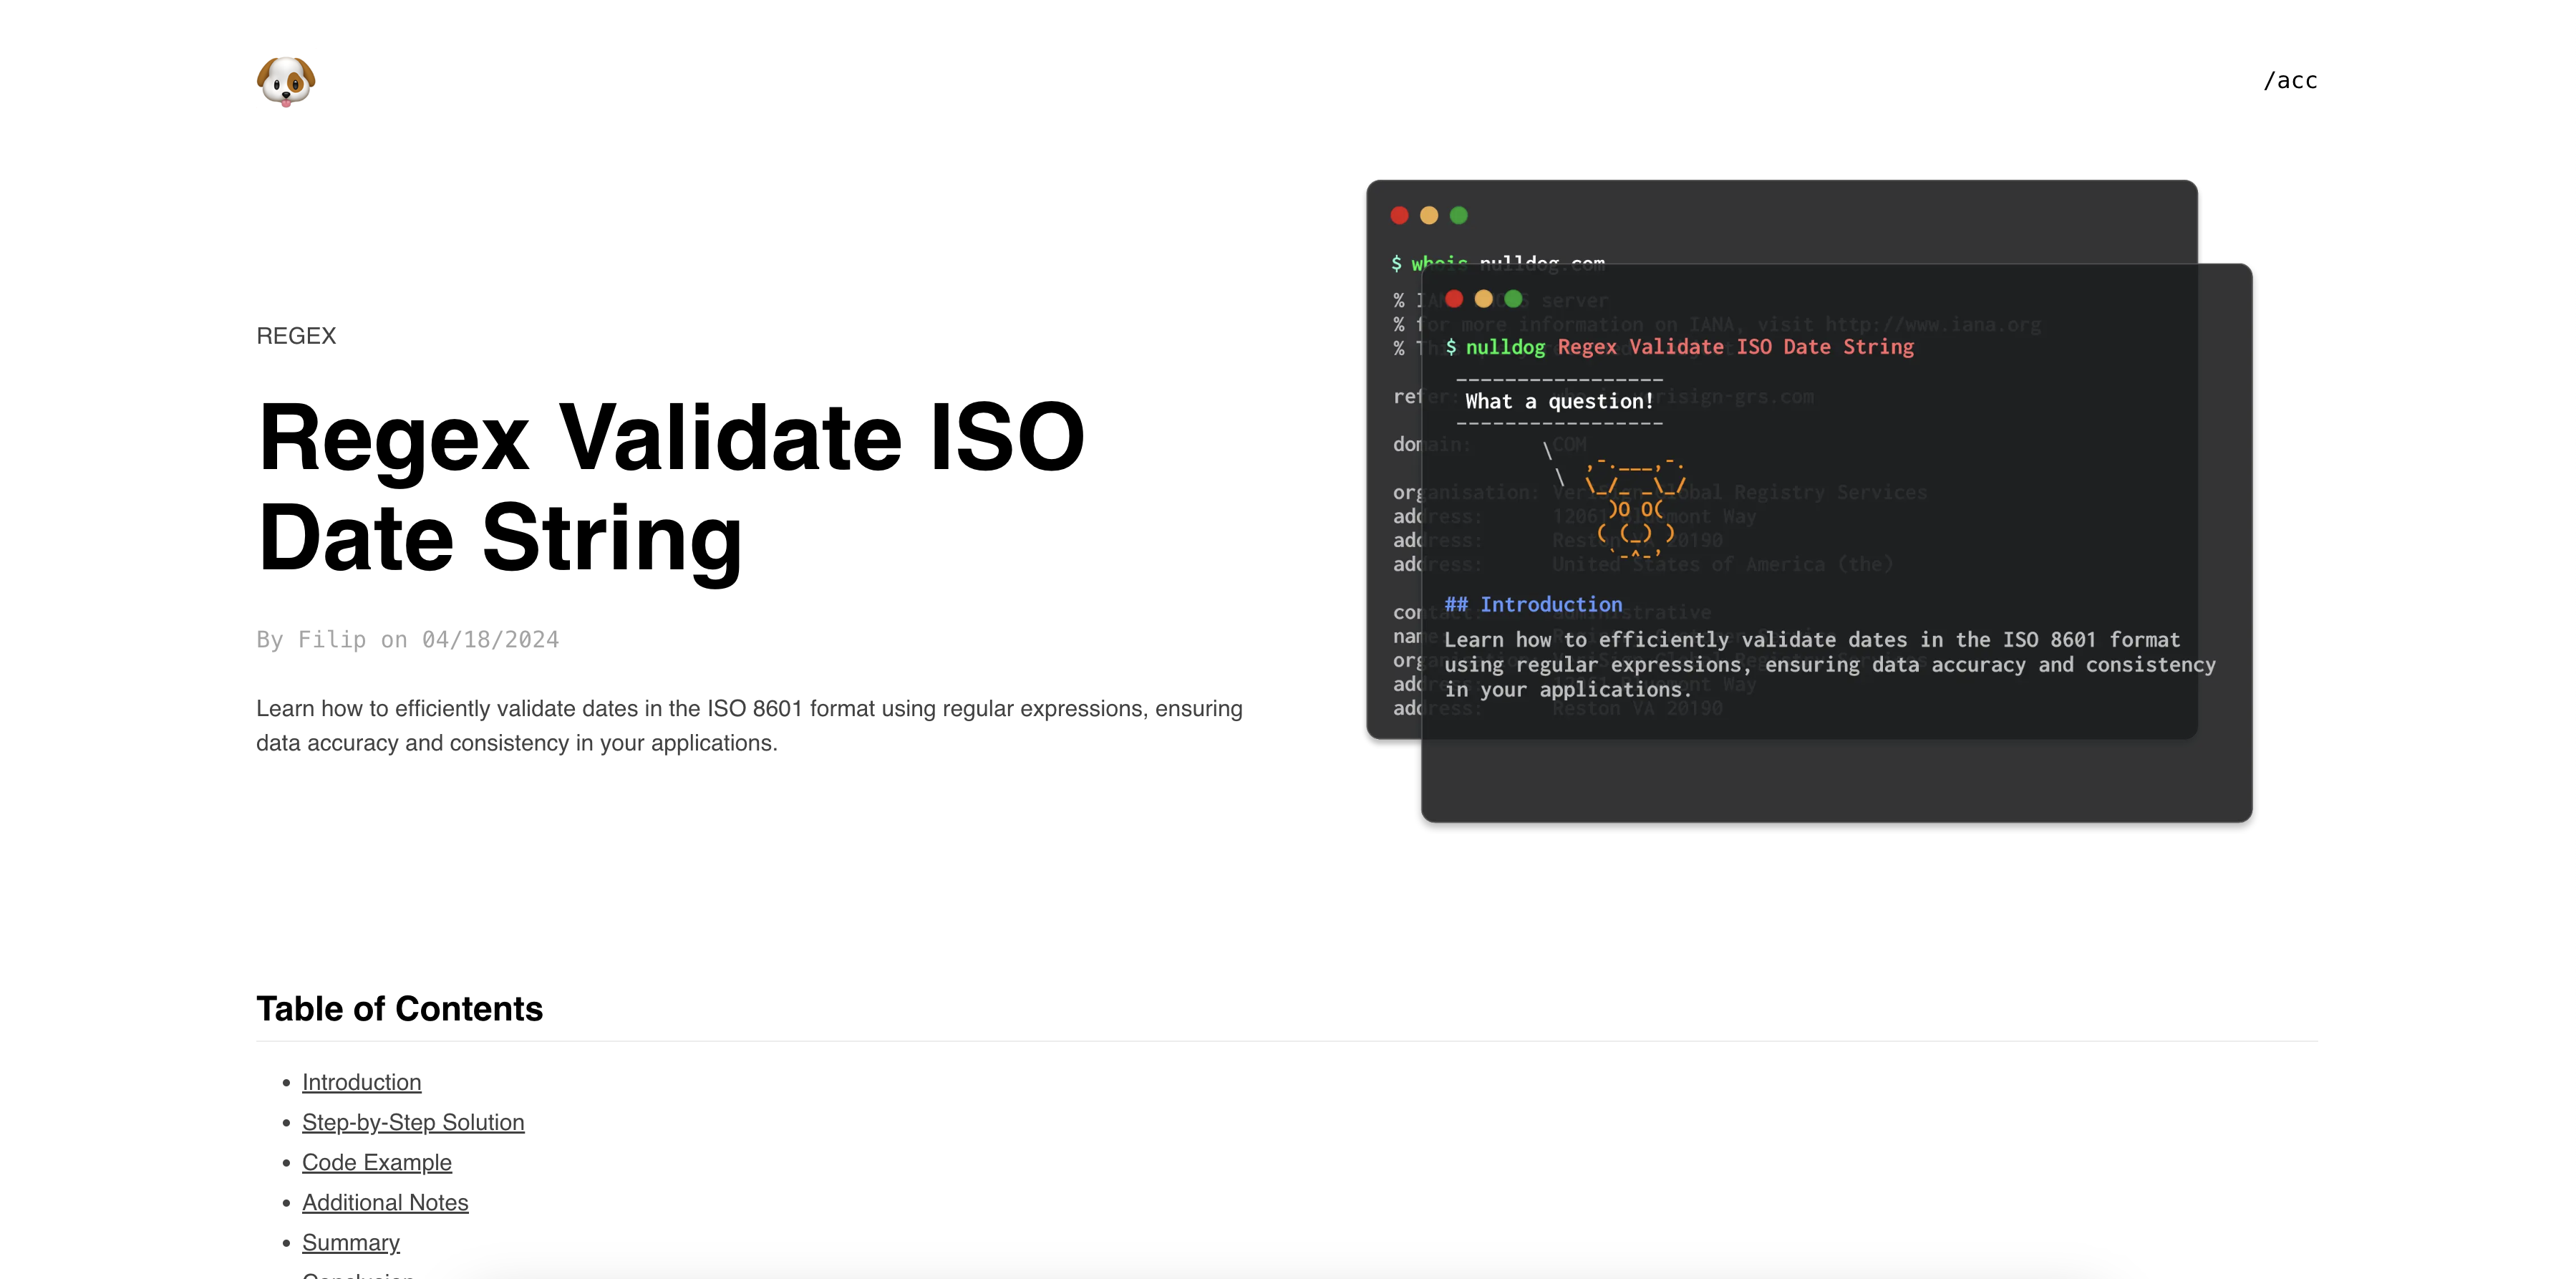Jump to Step-by-Step Solution section

click(413, 1122)
